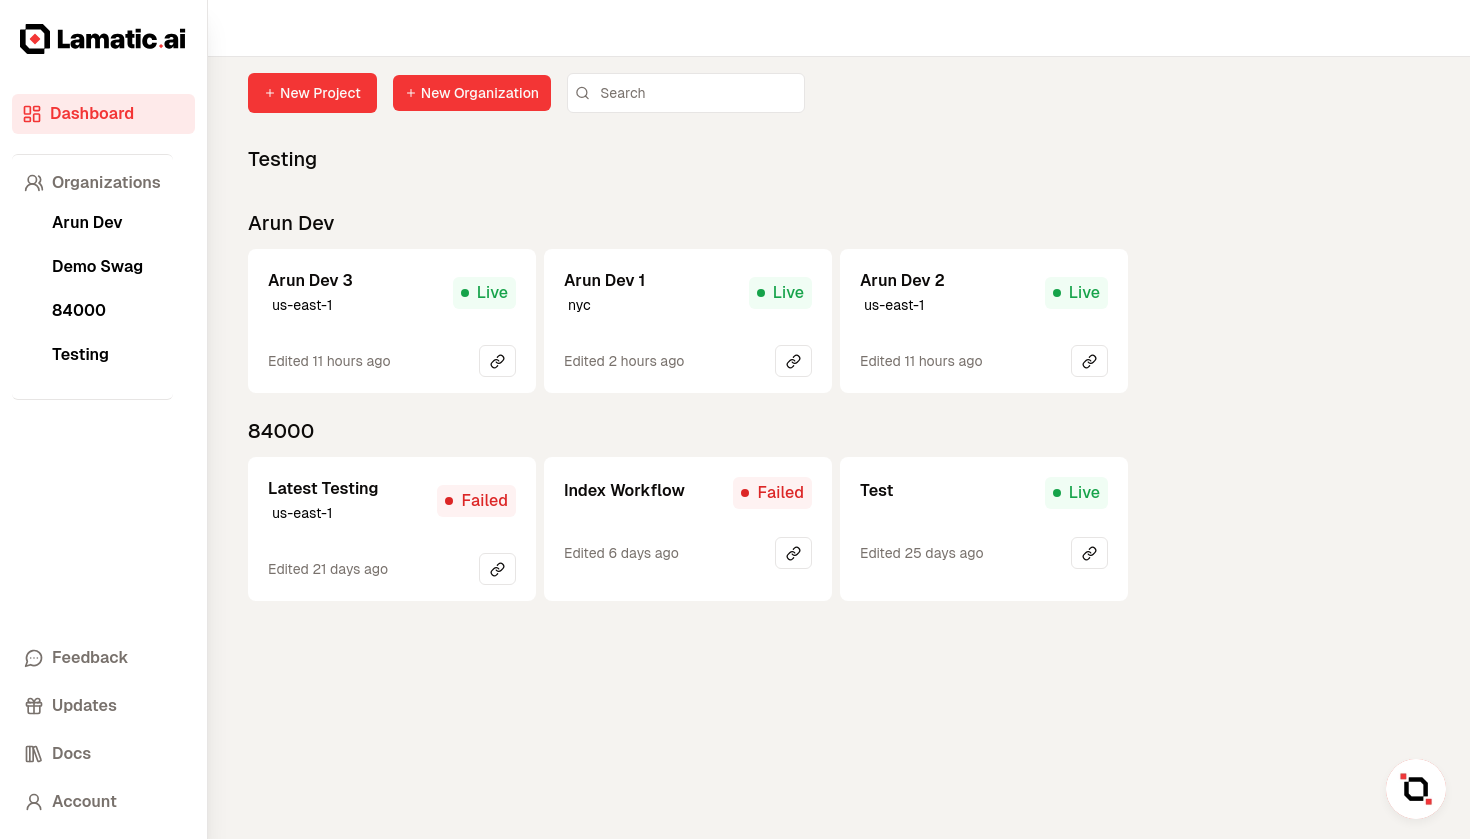1470x839 pixels.
Task: Select Testing organization in sidebar
Action: 80,354
